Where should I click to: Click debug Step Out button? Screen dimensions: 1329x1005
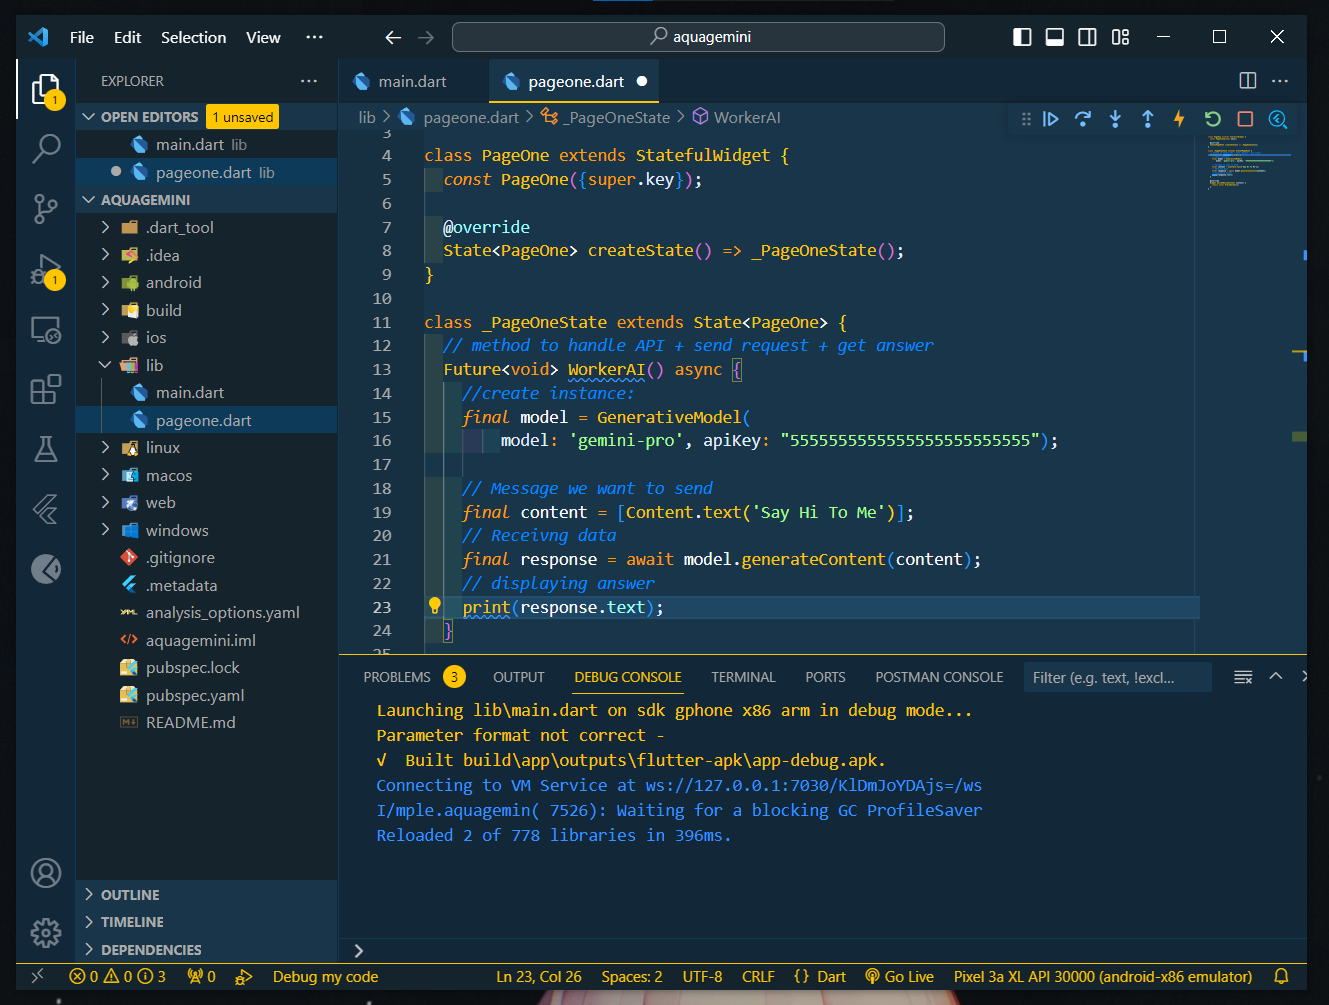coord(1148,119)
